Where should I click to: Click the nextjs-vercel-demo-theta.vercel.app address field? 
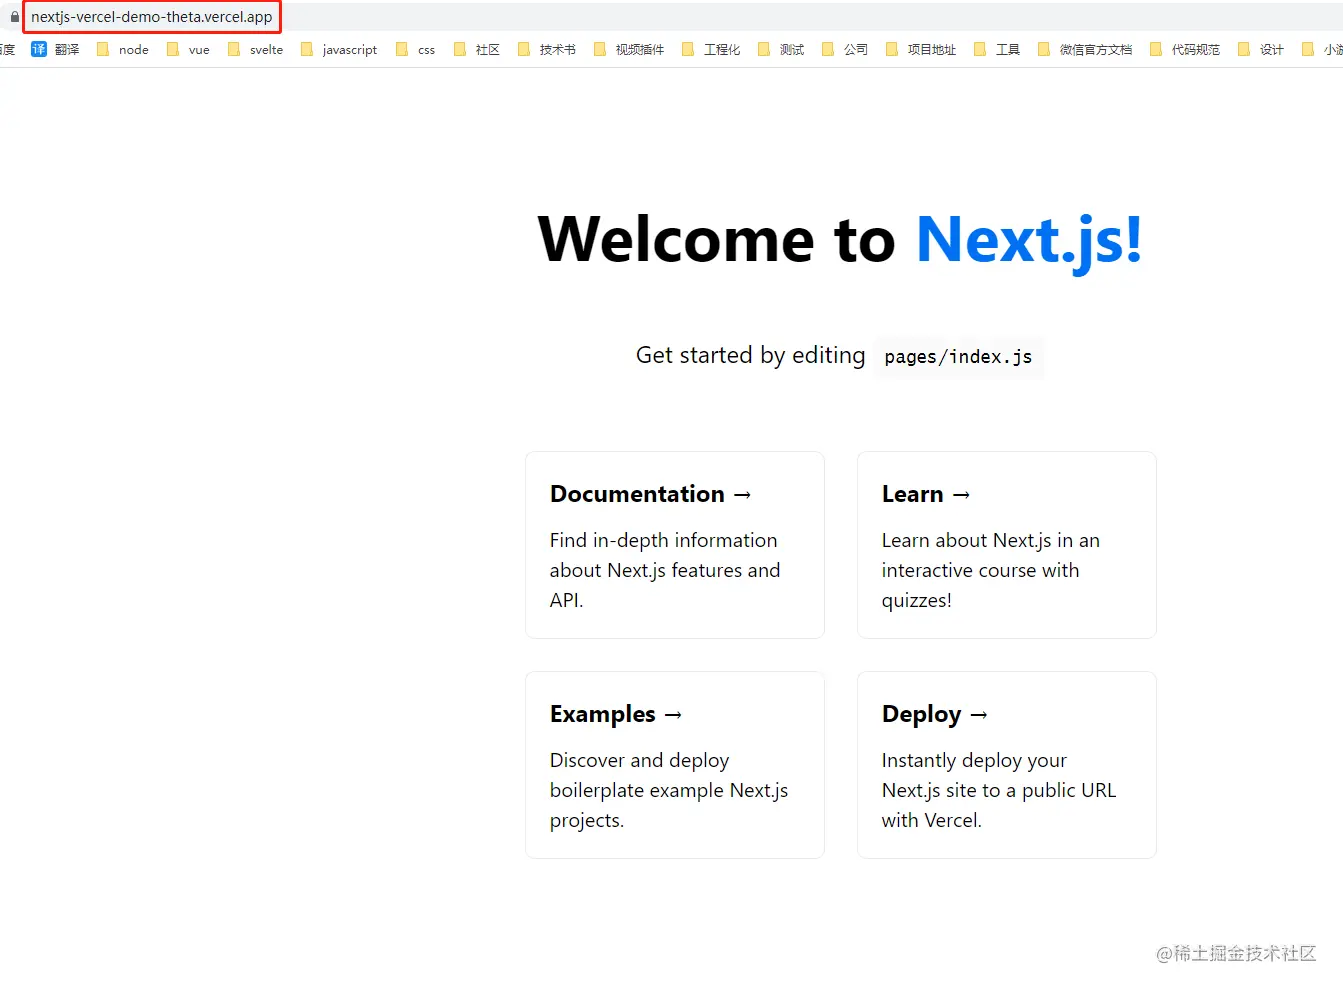(x=151, y=17)
